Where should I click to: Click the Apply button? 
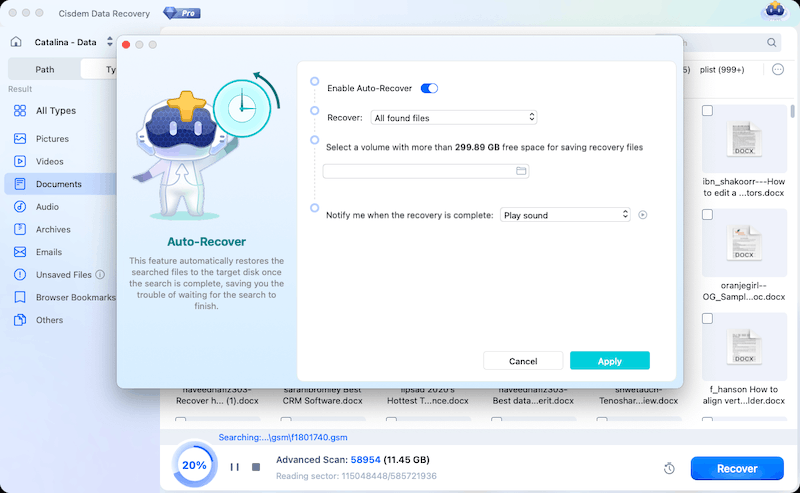(610, 361)
